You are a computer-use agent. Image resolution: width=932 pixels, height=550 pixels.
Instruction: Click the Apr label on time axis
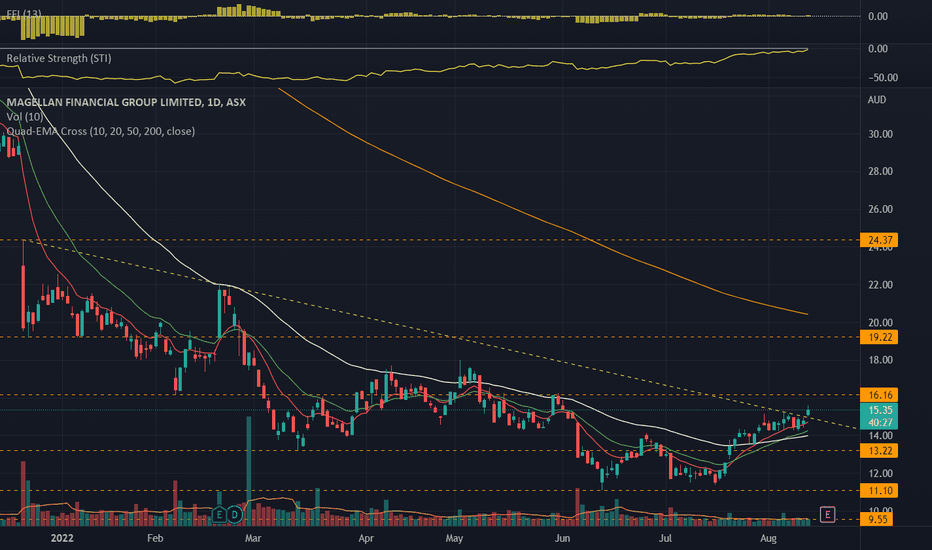[366, 538]
